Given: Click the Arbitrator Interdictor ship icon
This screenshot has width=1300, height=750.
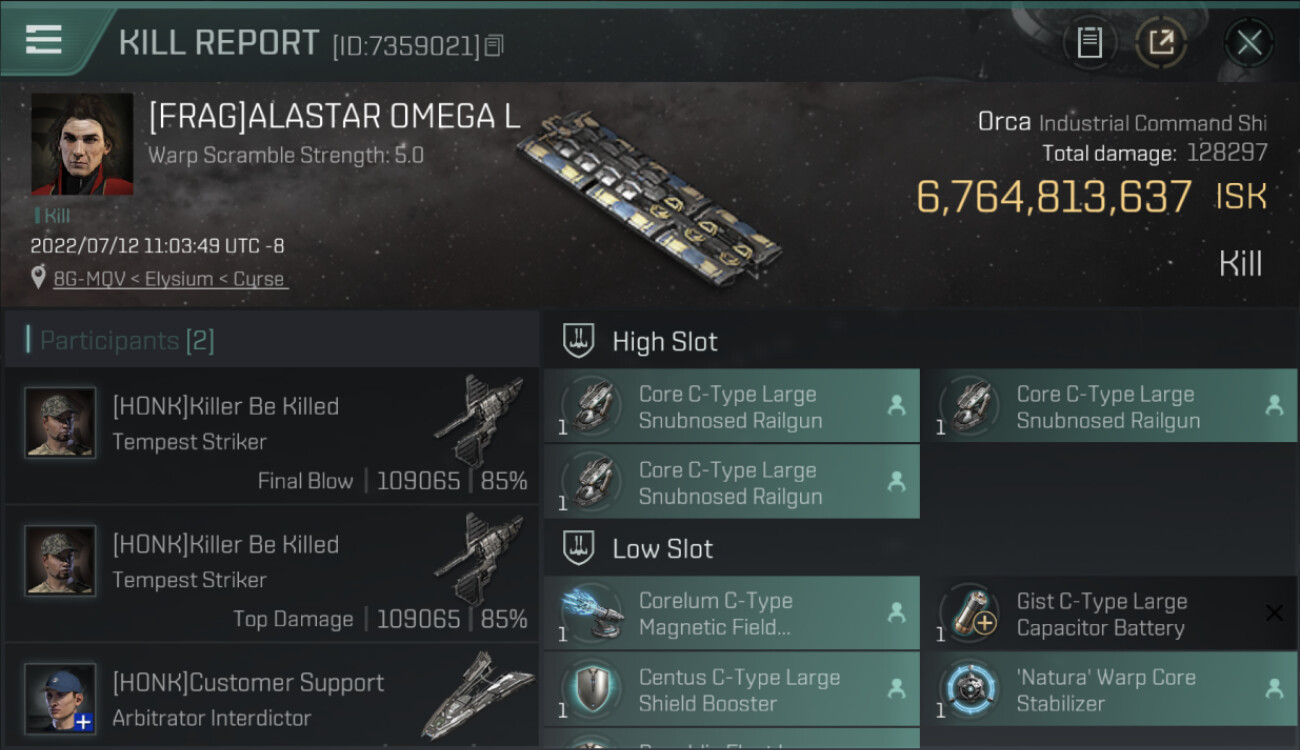Looking at the screenshot, I should click(x=478, y=695).
